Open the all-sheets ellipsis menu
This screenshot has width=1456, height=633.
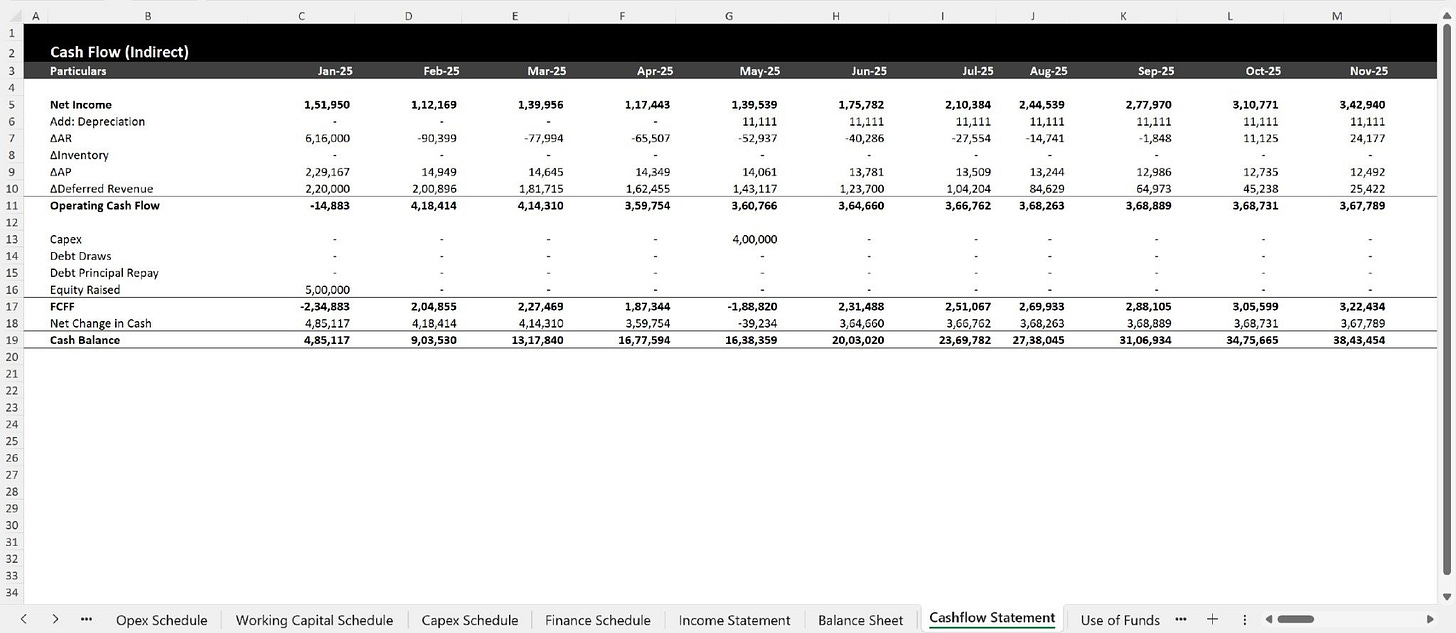(x=87, y=620)
